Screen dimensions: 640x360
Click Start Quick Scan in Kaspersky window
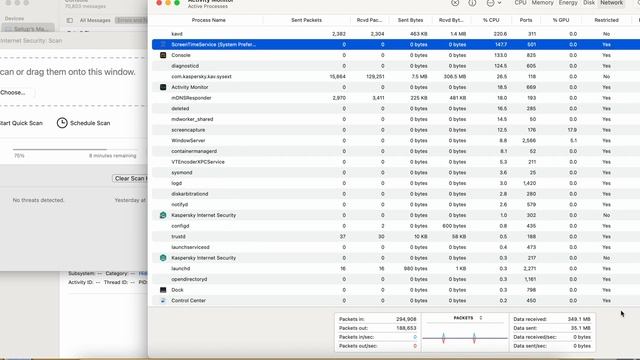21,123
